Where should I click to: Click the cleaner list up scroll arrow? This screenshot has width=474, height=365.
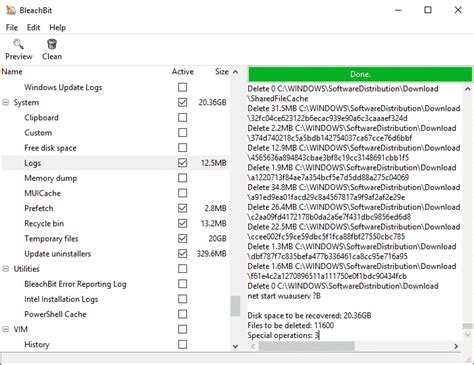point(235,72)
